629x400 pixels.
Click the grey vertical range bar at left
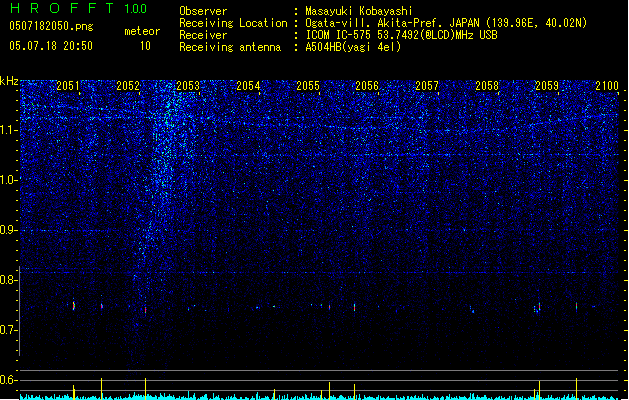(20, 311)
